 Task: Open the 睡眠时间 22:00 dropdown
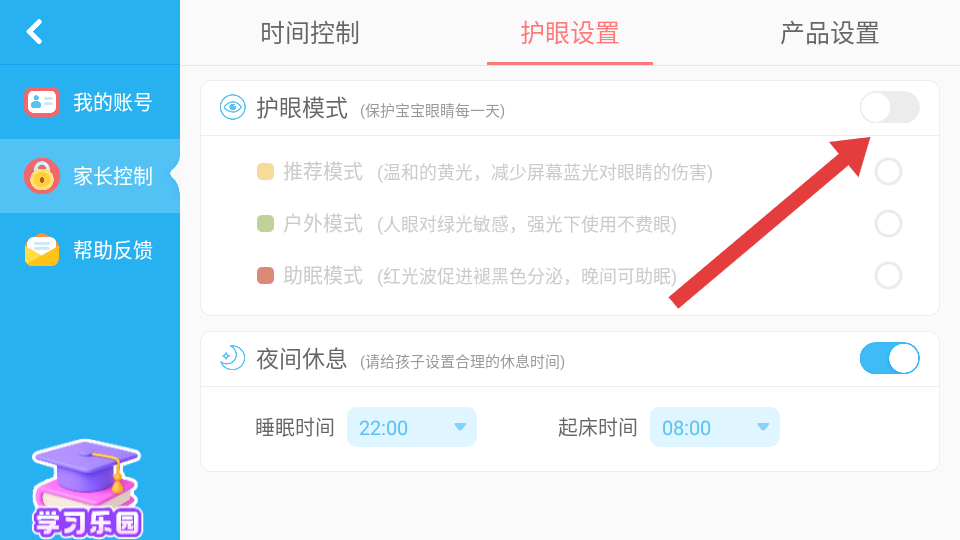[x=412, y=427]
